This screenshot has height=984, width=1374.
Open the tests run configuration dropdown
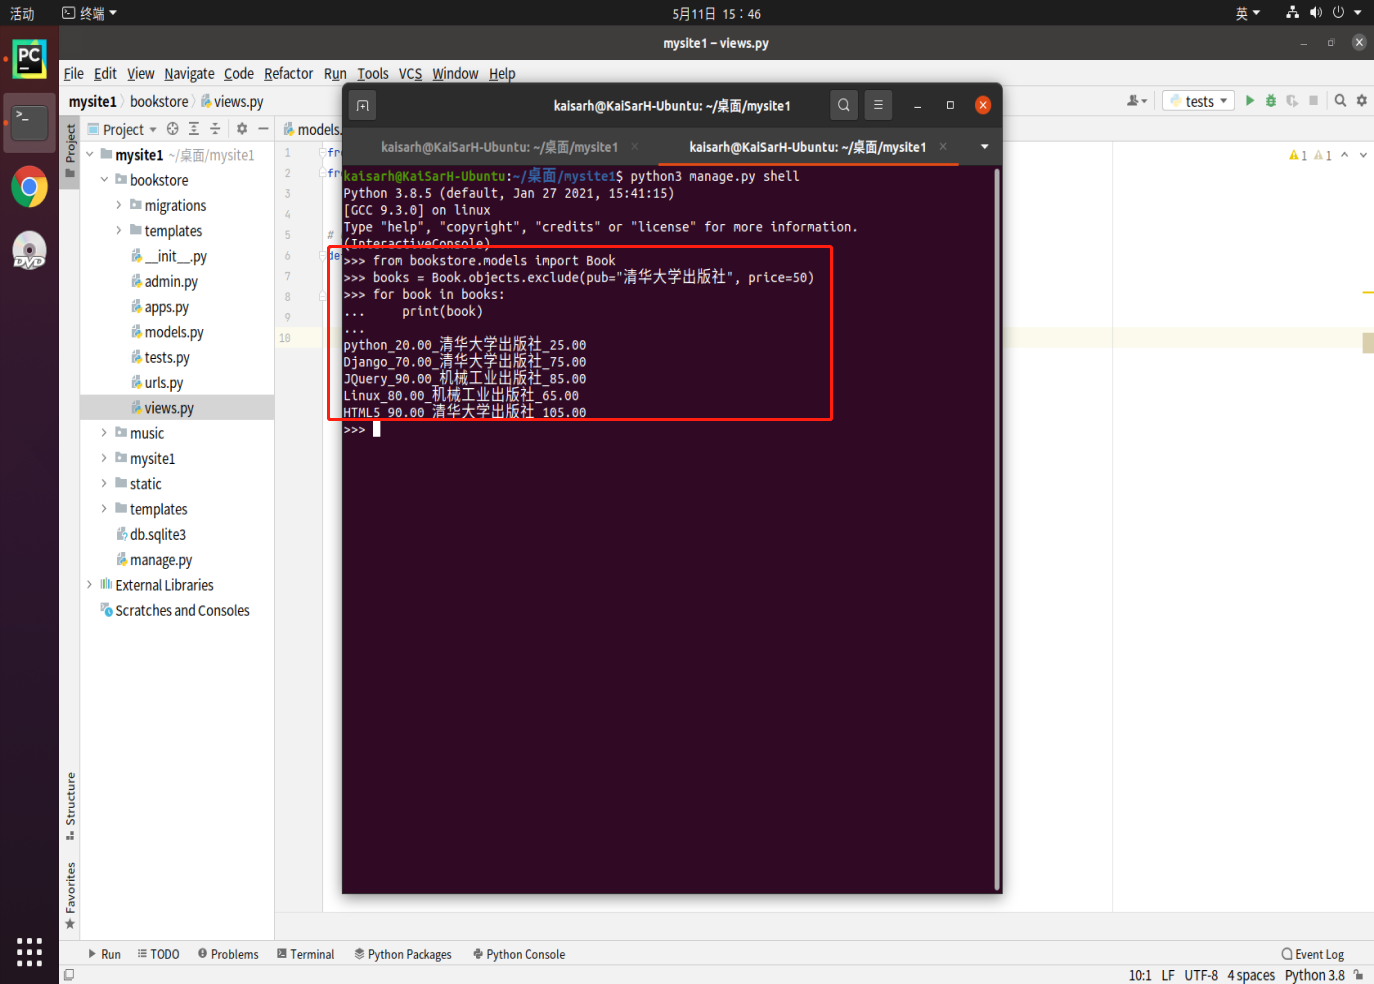pos(1199,101)
